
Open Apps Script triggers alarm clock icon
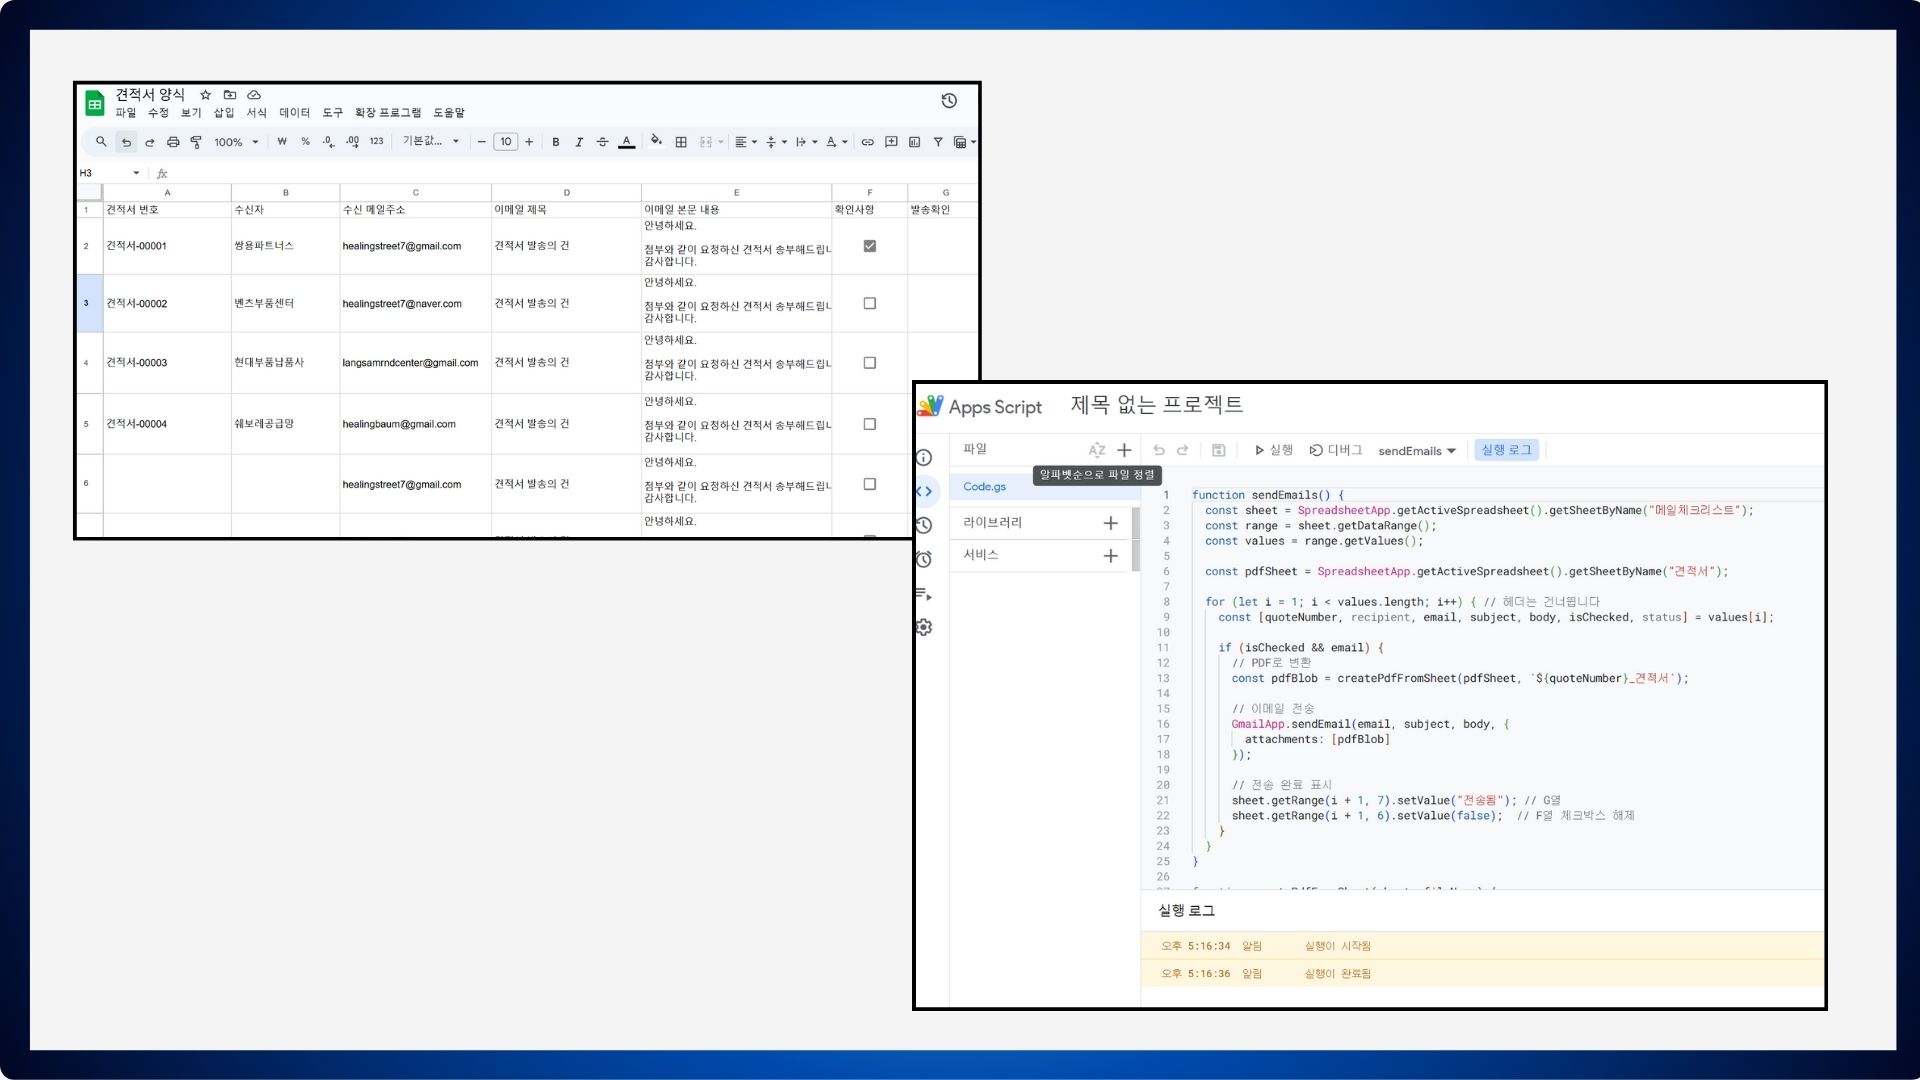pyautogui.click(x=924, y=559)
